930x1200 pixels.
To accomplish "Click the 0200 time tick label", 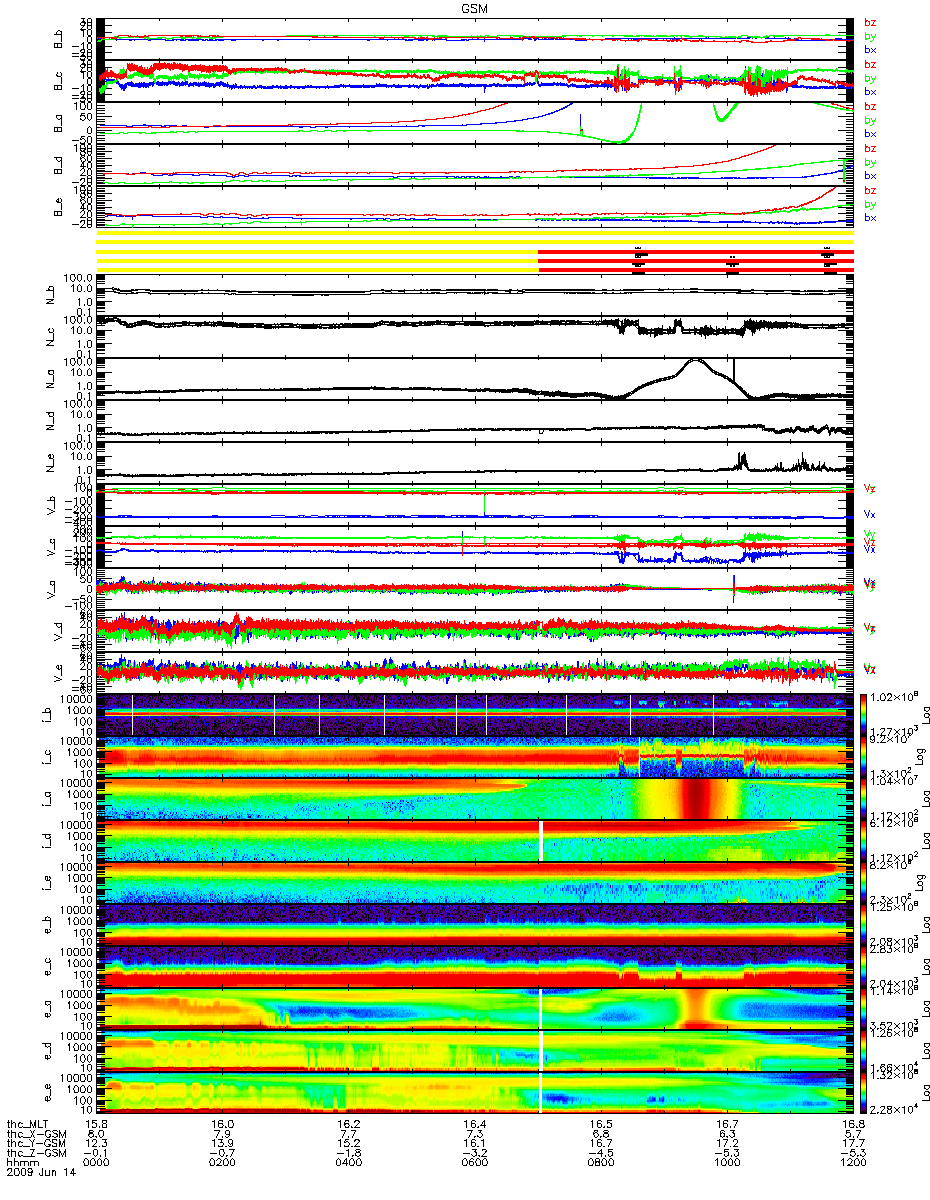I will 222,1164.
